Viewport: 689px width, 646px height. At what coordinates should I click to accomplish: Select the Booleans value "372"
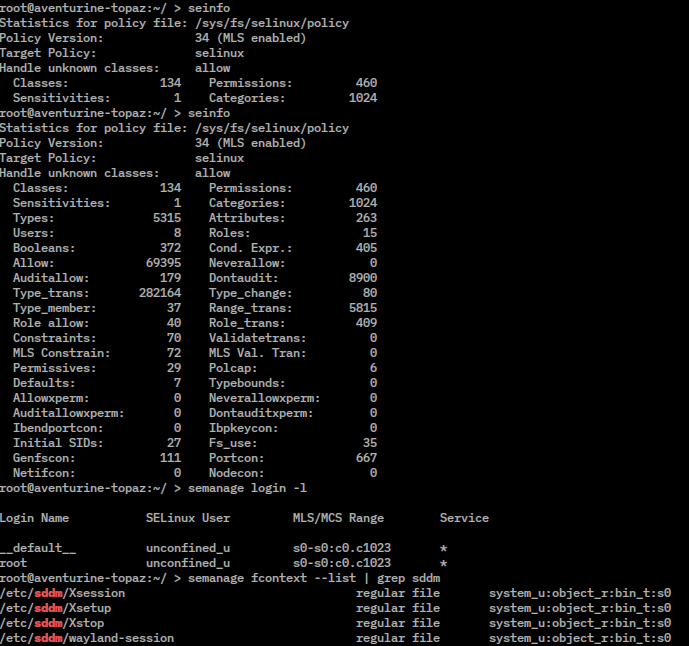click(x=170, y=248)
